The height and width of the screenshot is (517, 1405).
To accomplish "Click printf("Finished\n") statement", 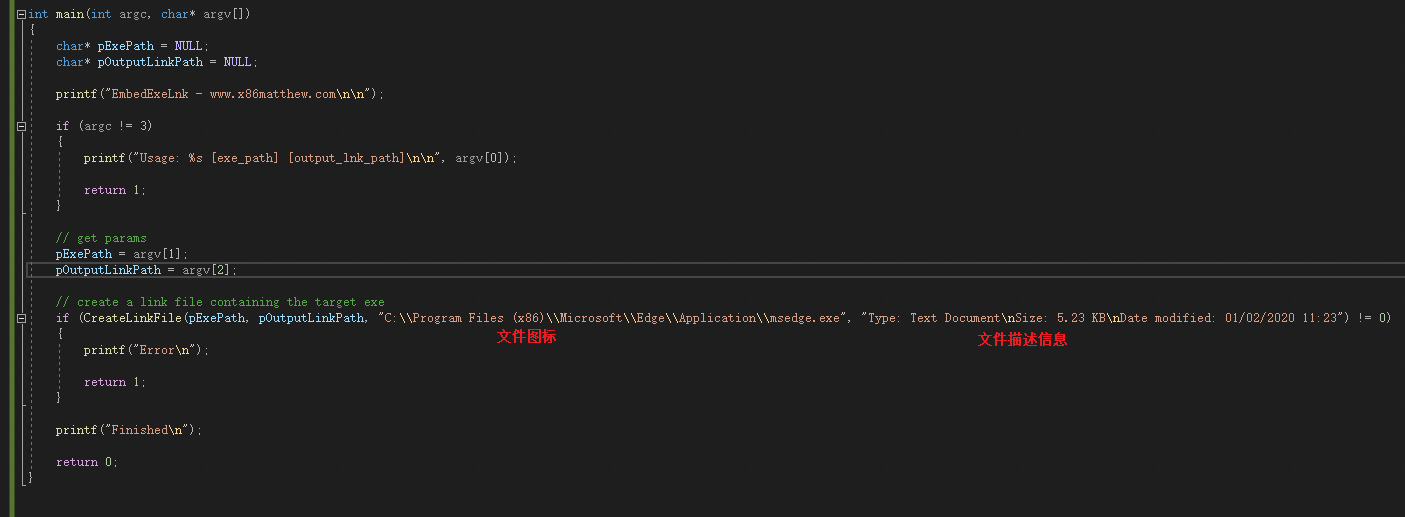I will (129, 430).
